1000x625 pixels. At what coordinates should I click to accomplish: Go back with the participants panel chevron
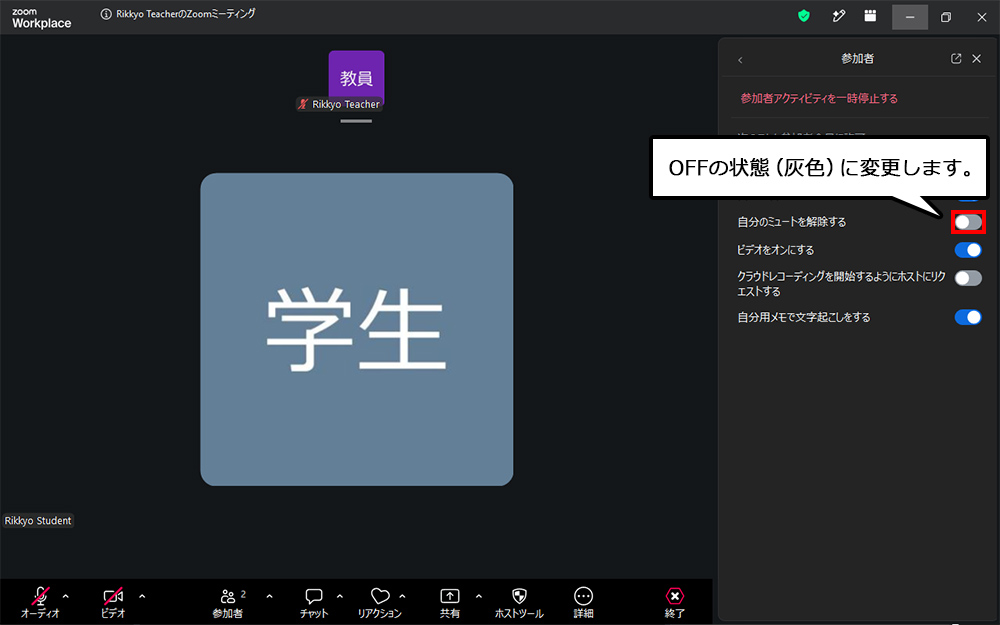point(740,60)
